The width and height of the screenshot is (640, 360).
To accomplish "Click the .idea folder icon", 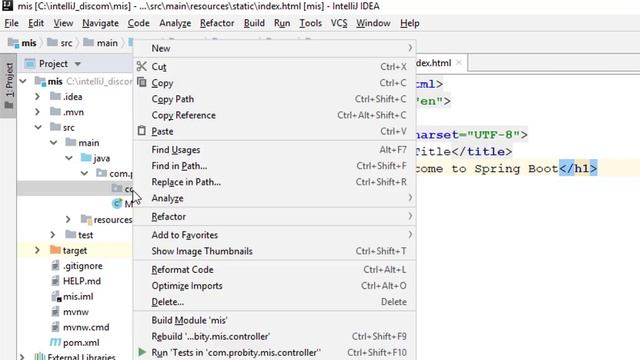I will 55,96.
